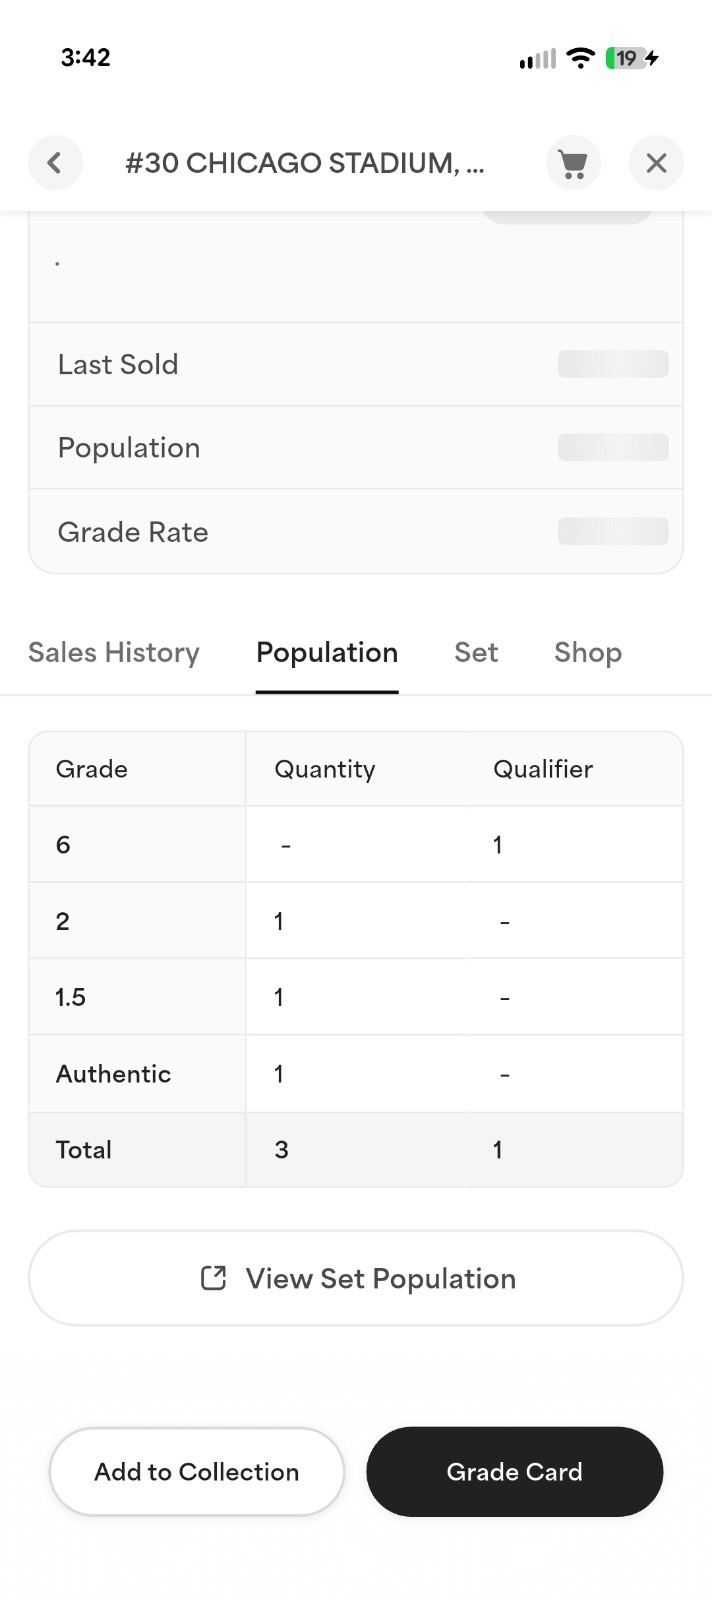Close the card details with X icon
712x1600 pixels.
[x=656, y=162]
